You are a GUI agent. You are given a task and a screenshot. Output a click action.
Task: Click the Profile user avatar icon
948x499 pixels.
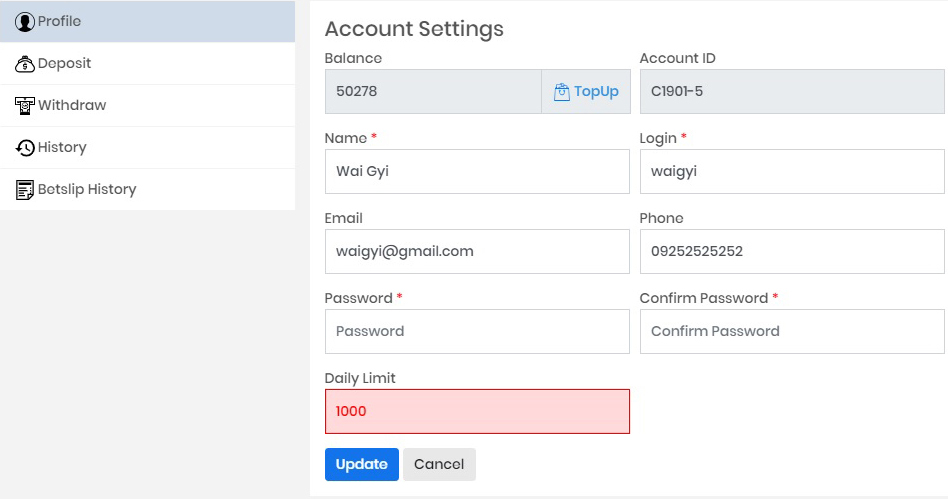(25, 22)
